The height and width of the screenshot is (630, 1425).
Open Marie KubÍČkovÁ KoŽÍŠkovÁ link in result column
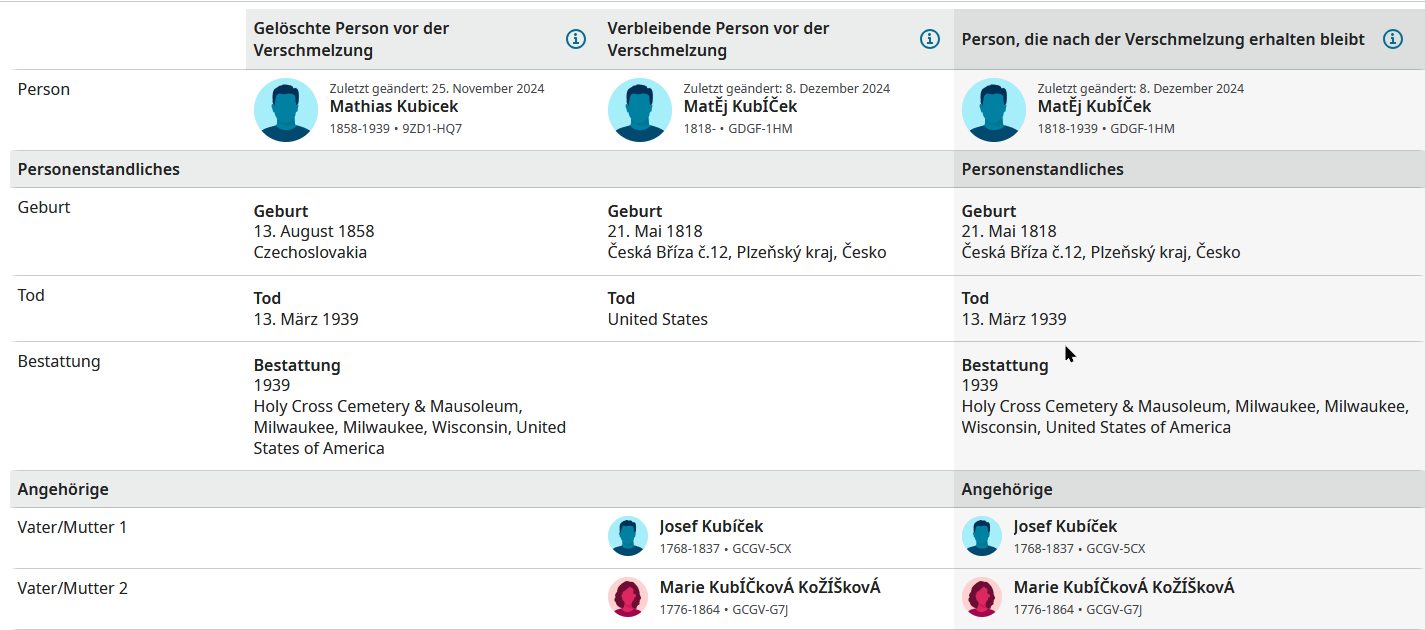1124,587
